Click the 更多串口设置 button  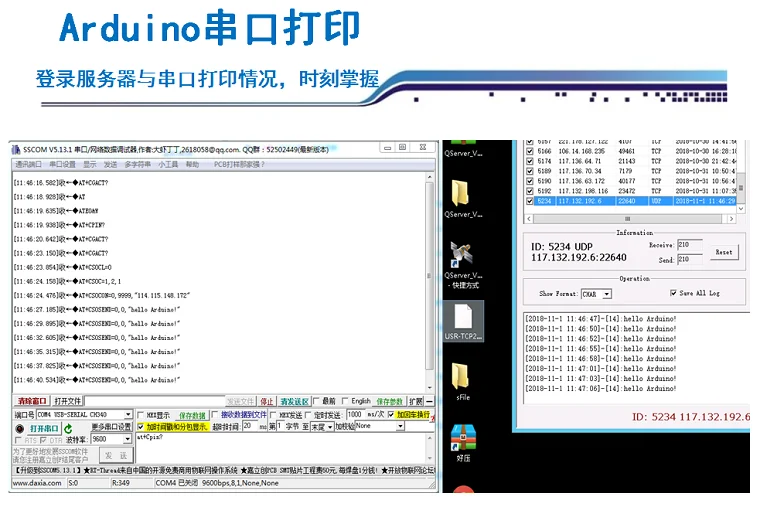click(111, 427)
